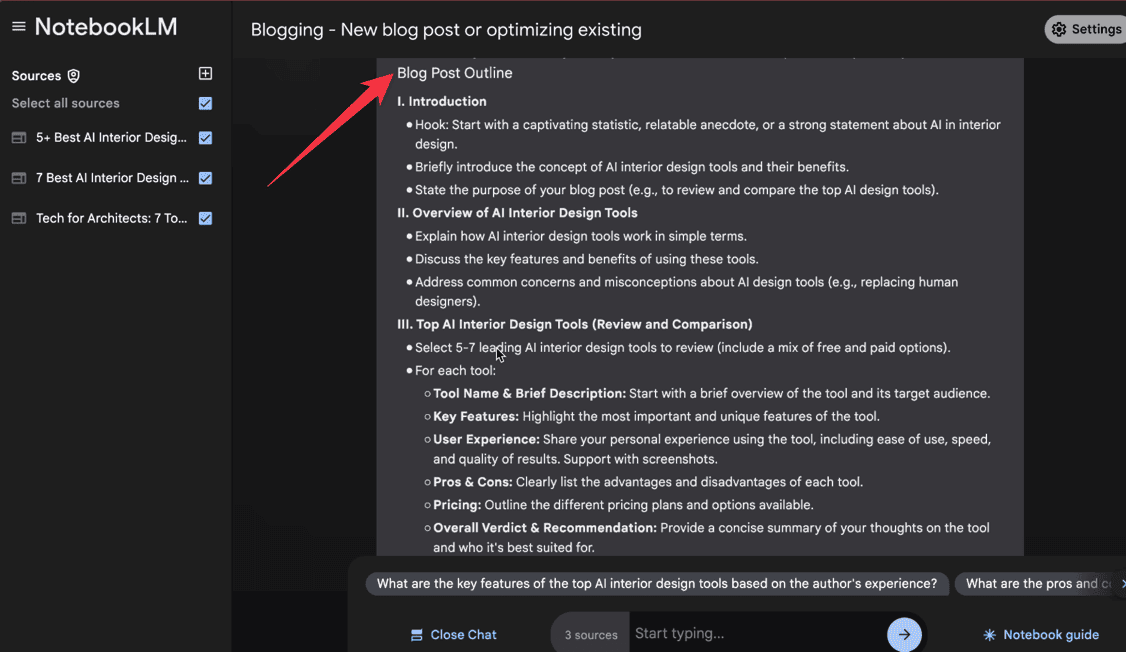
Task: Click the notebook title "Blogging - New blog post"
Action: point(446,30)
